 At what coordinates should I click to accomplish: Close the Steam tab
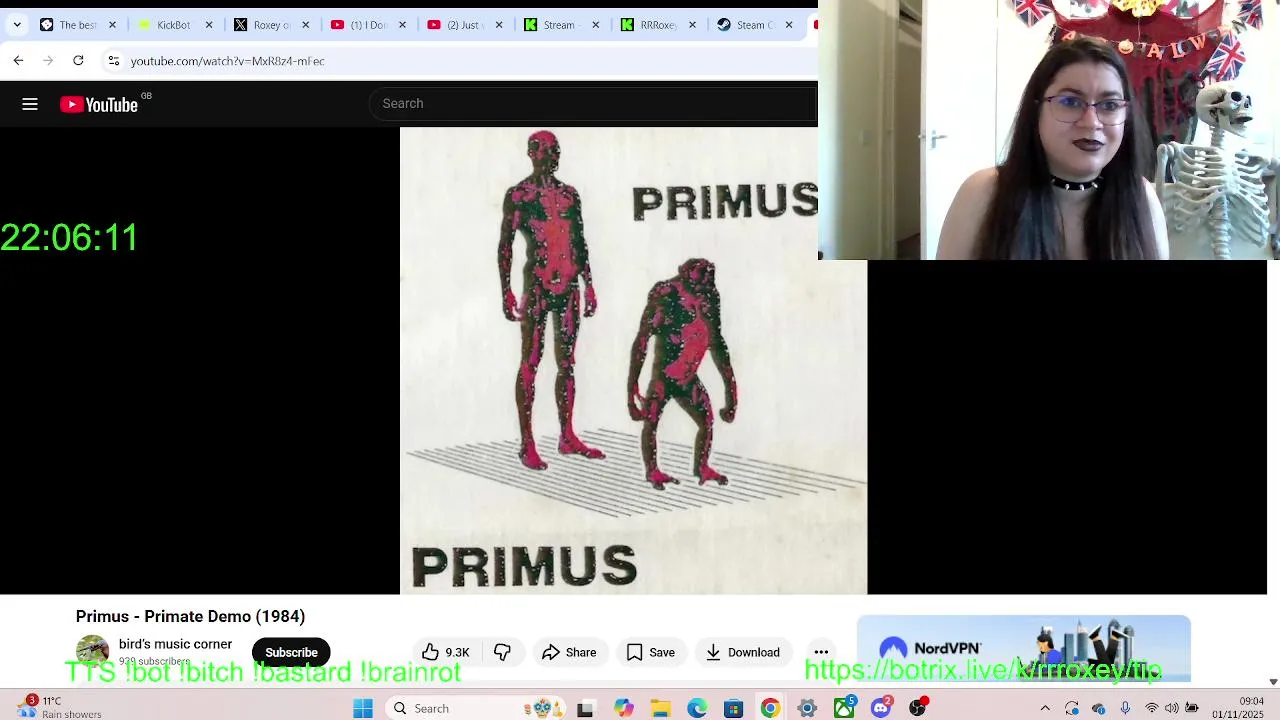click(789, 25)
